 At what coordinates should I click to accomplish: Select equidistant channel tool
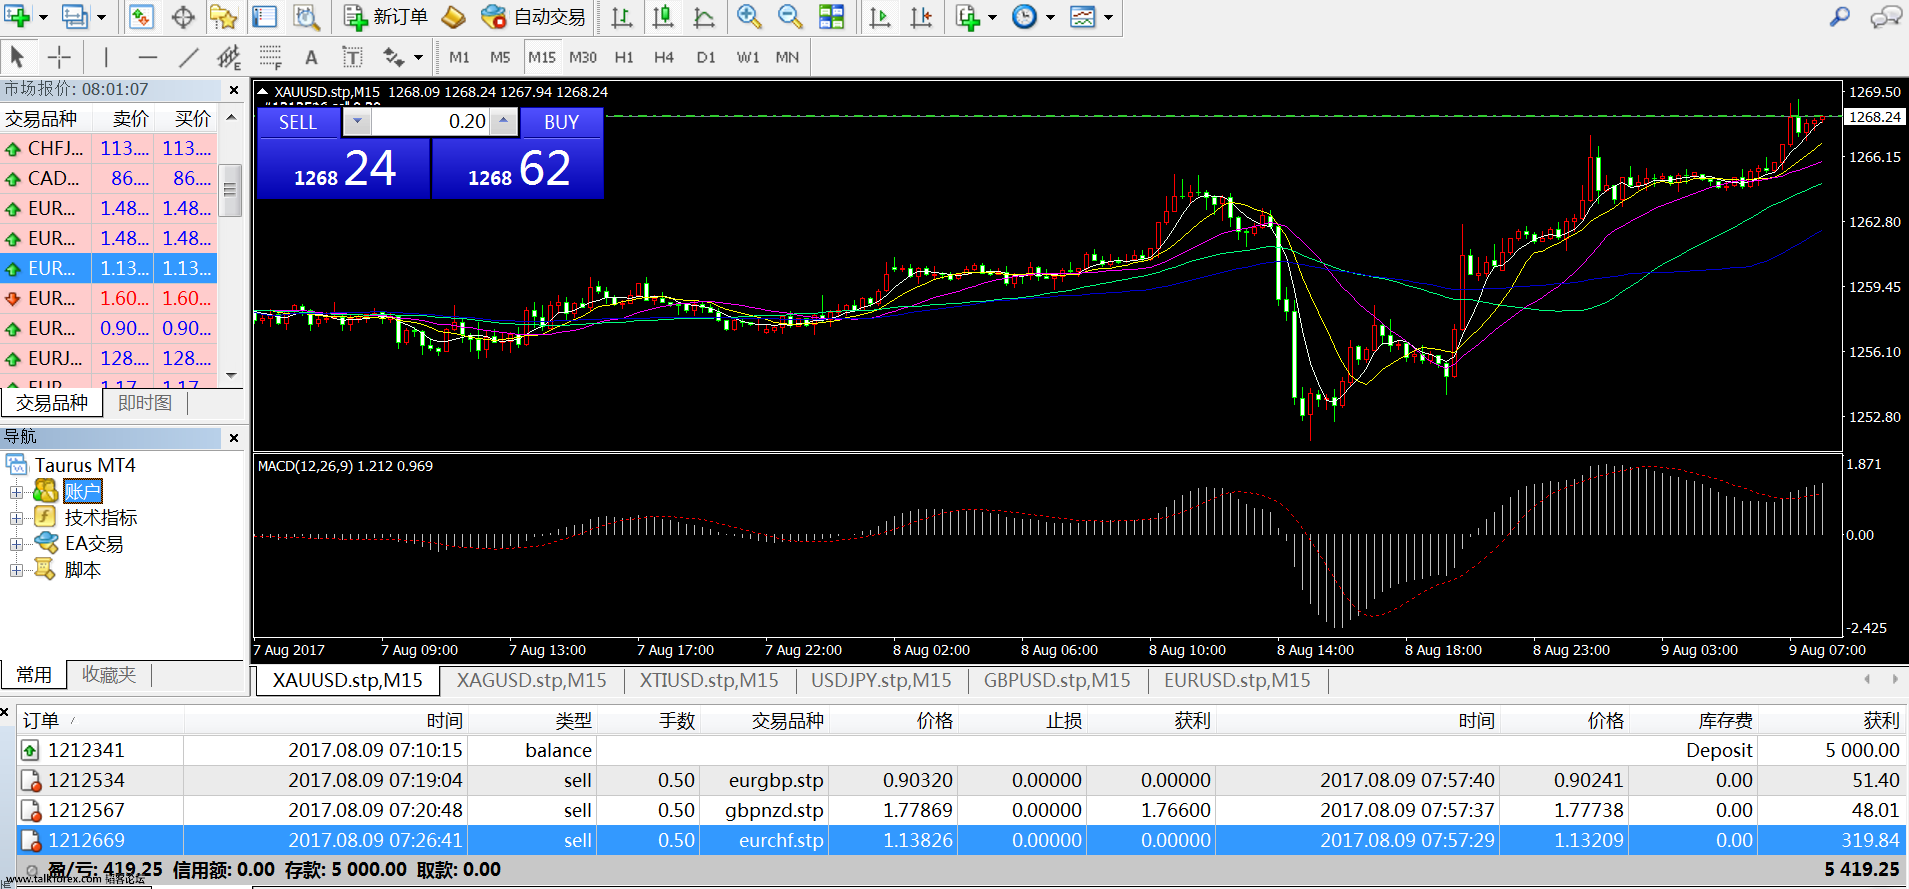(x=229, y=57)
